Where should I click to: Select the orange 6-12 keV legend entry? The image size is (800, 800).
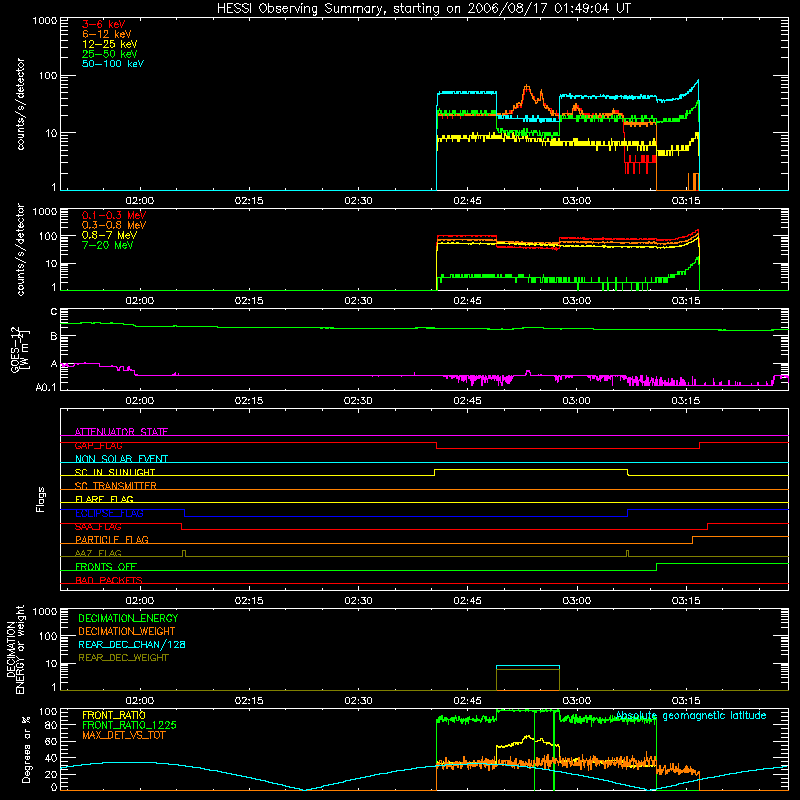tap(106, 34)
